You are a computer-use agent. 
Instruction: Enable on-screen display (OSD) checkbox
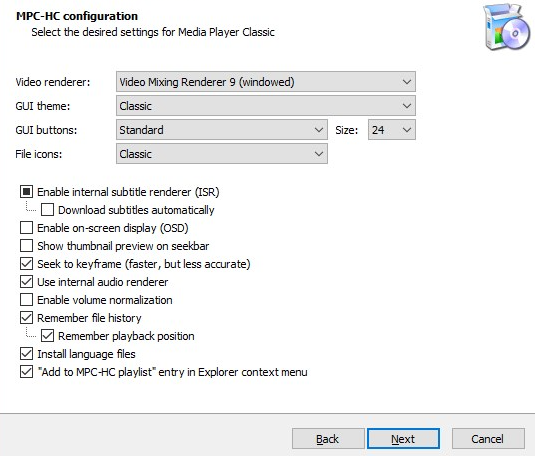coord(26,228)
